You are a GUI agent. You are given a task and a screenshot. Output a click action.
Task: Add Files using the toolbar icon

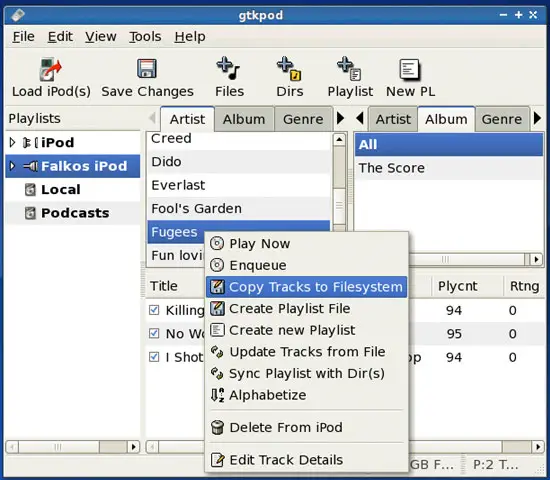click(228, 68)
